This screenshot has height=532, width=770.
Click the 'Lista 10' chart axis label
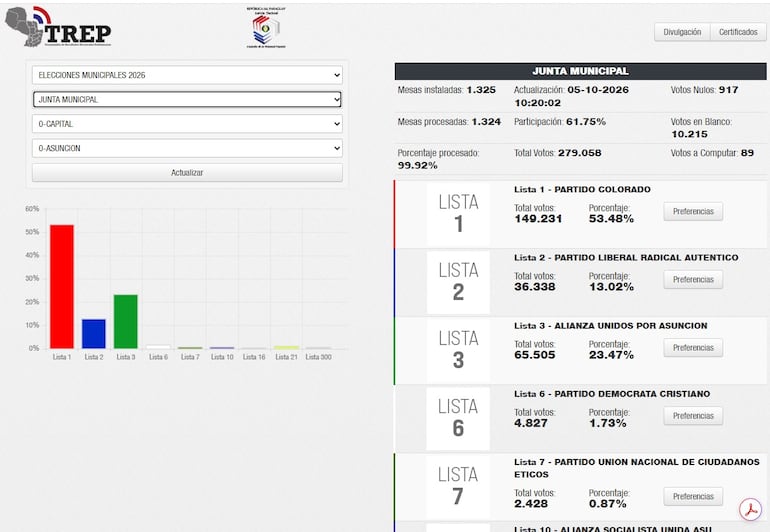(x=222, y=357)
